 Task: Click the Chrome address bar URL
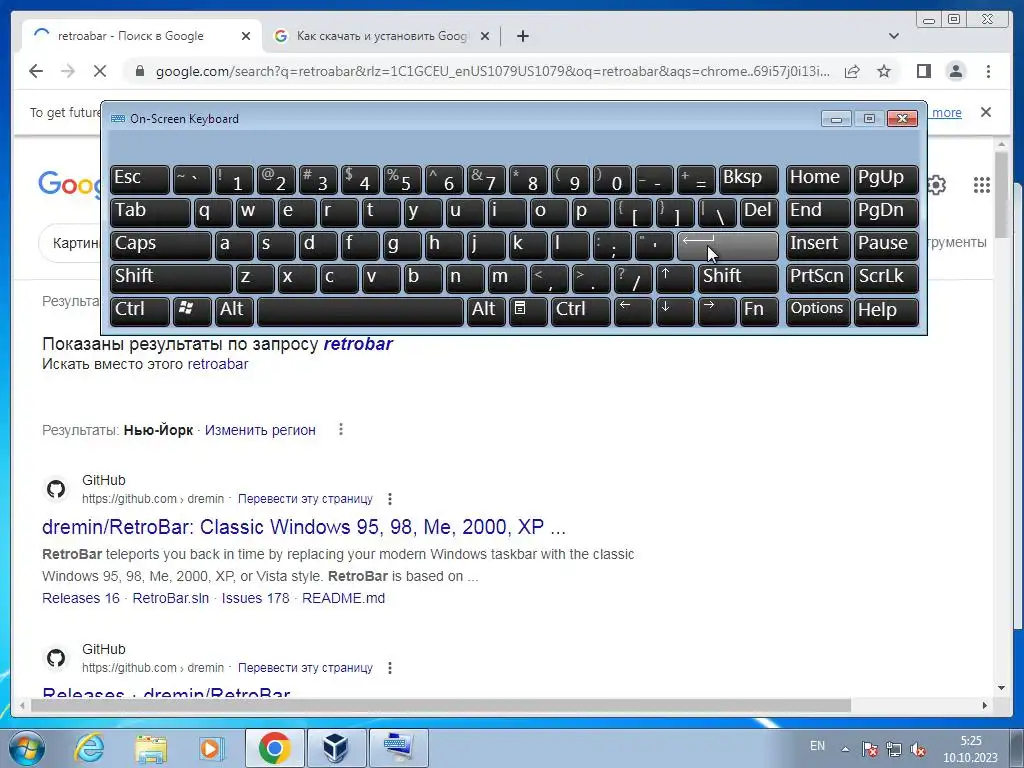493,71
